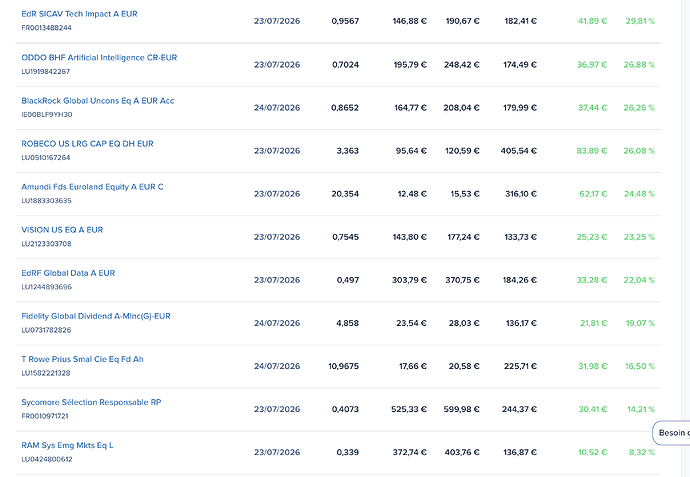Click the 225,71 € valuation for T Rowe
Viewport: 690px width, 477px height.
520,367
